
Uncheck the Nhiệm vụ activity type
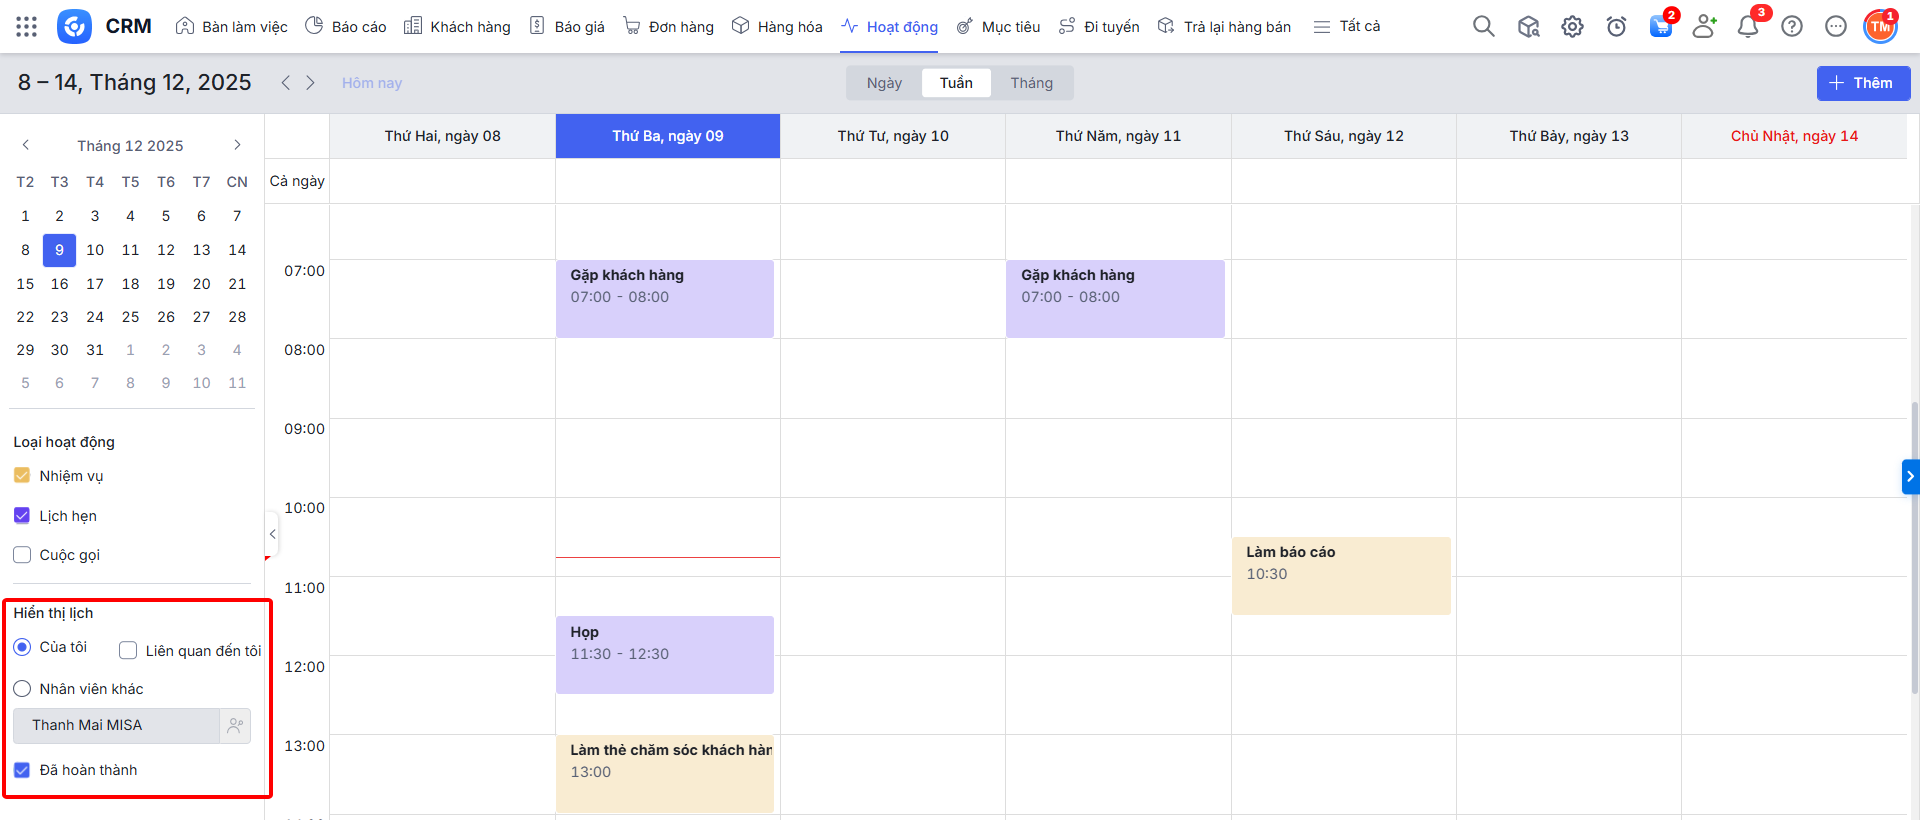click(22, 476)
